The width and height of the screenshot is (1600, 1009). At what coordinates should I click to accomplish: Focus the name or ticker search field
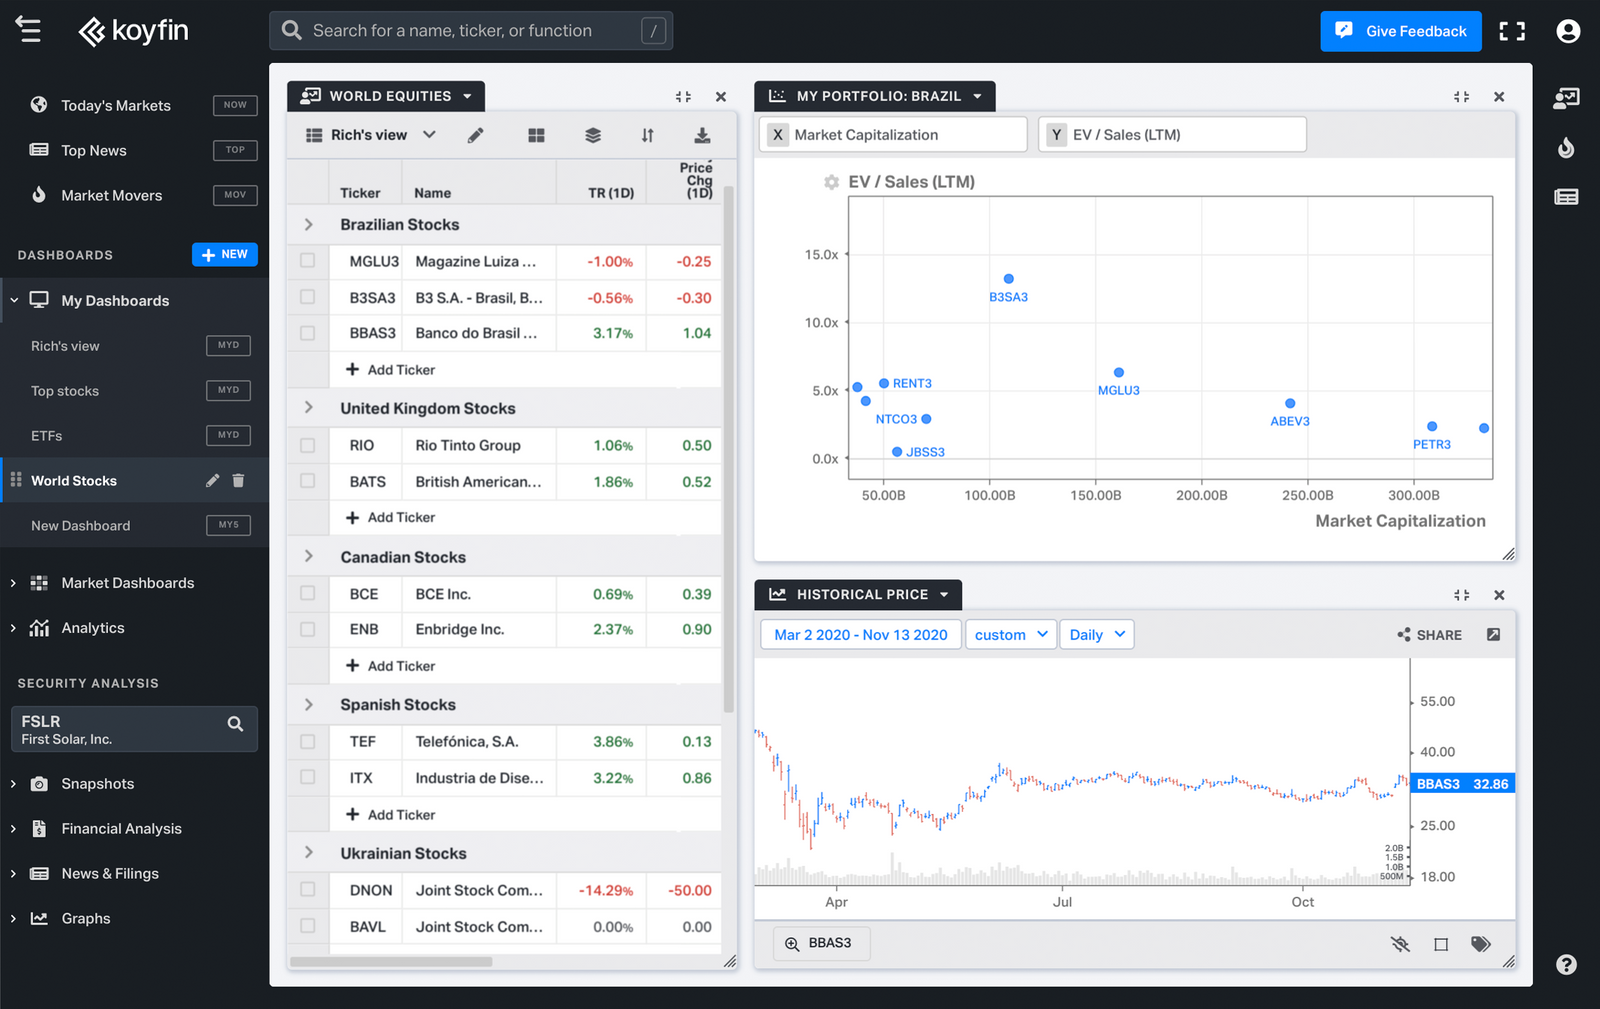tap(470, 31)
